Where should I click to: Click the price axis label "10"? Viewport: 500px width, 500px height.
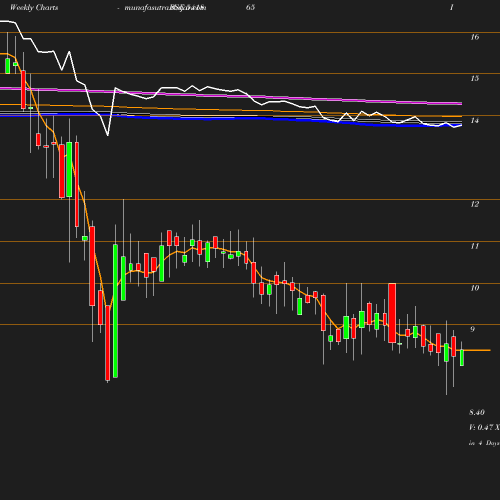tap(475, 288)
